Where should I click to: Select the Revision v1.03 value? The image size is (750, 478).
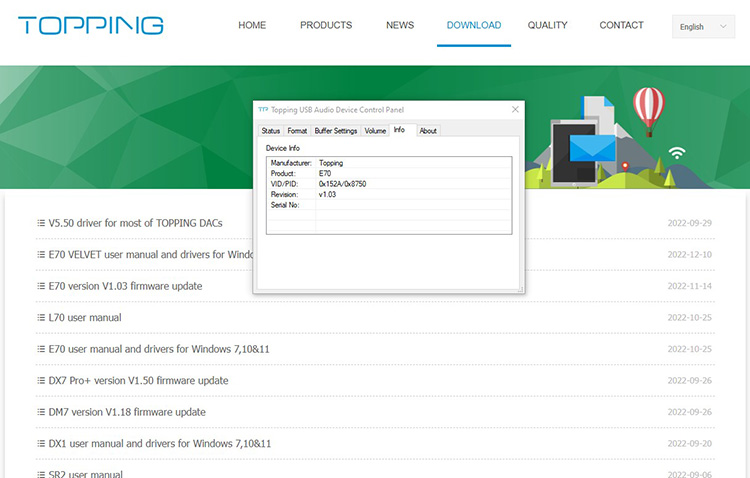pos(327,194)
